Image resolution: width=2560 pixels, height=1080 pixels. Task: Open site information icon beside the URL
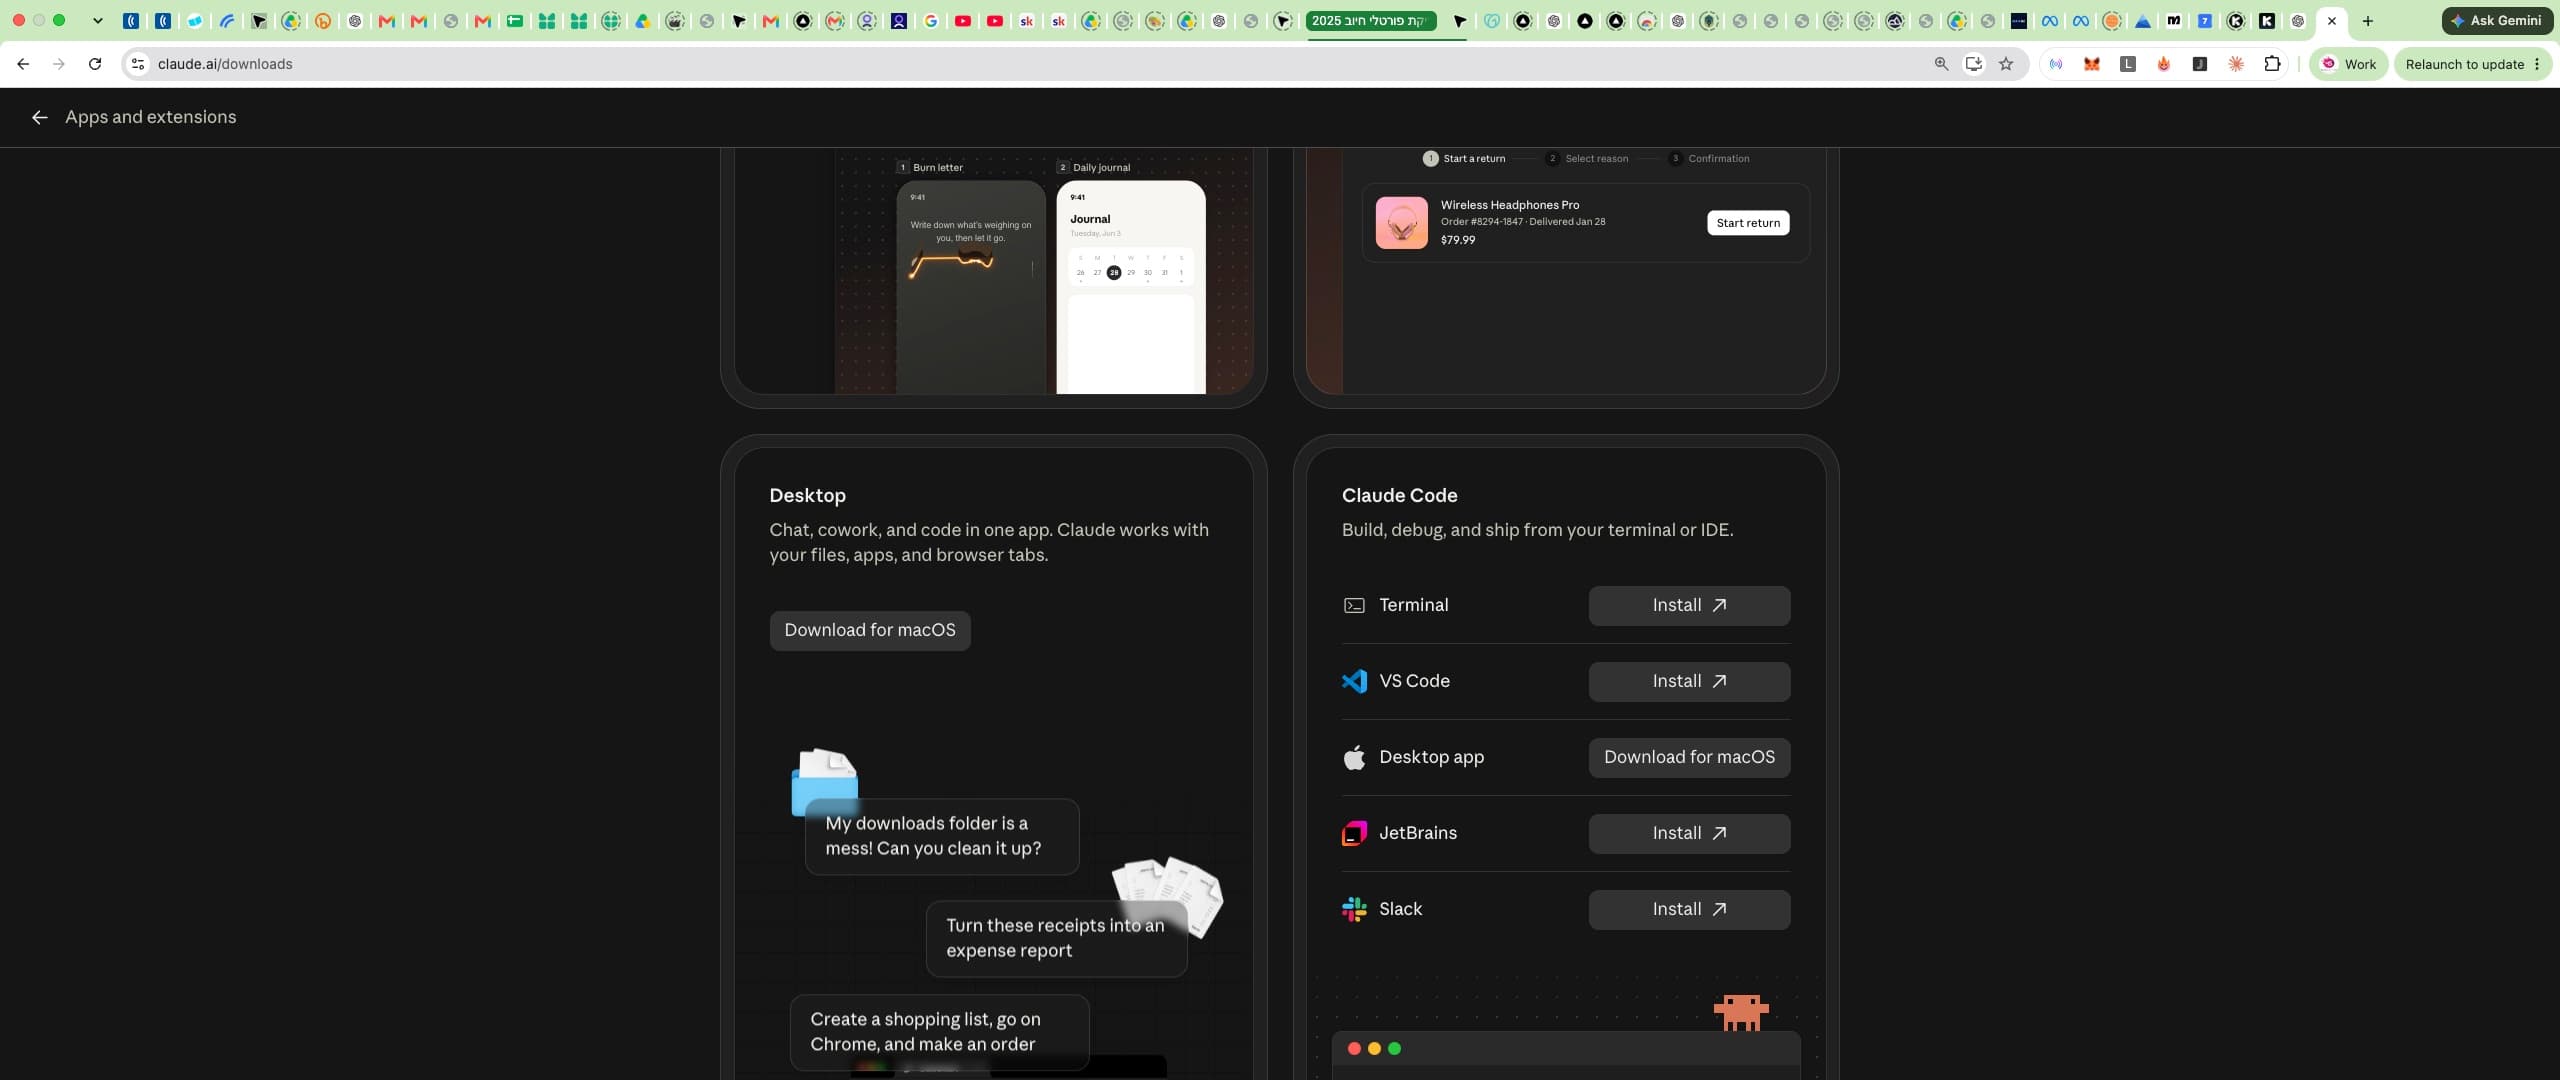point(138,64)
